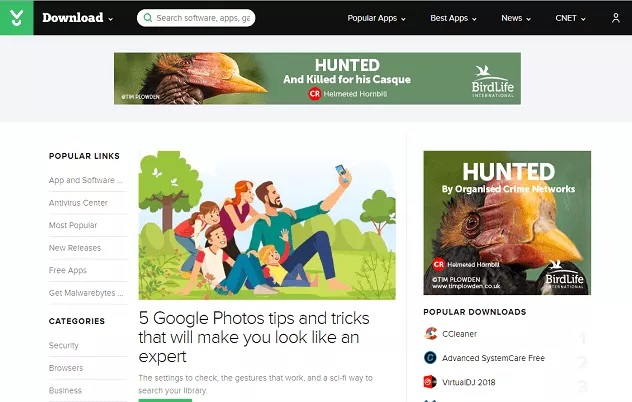Open the Google Photos tips article headline
The width and height of the screenshot is (632, 402).
(254, 337)
